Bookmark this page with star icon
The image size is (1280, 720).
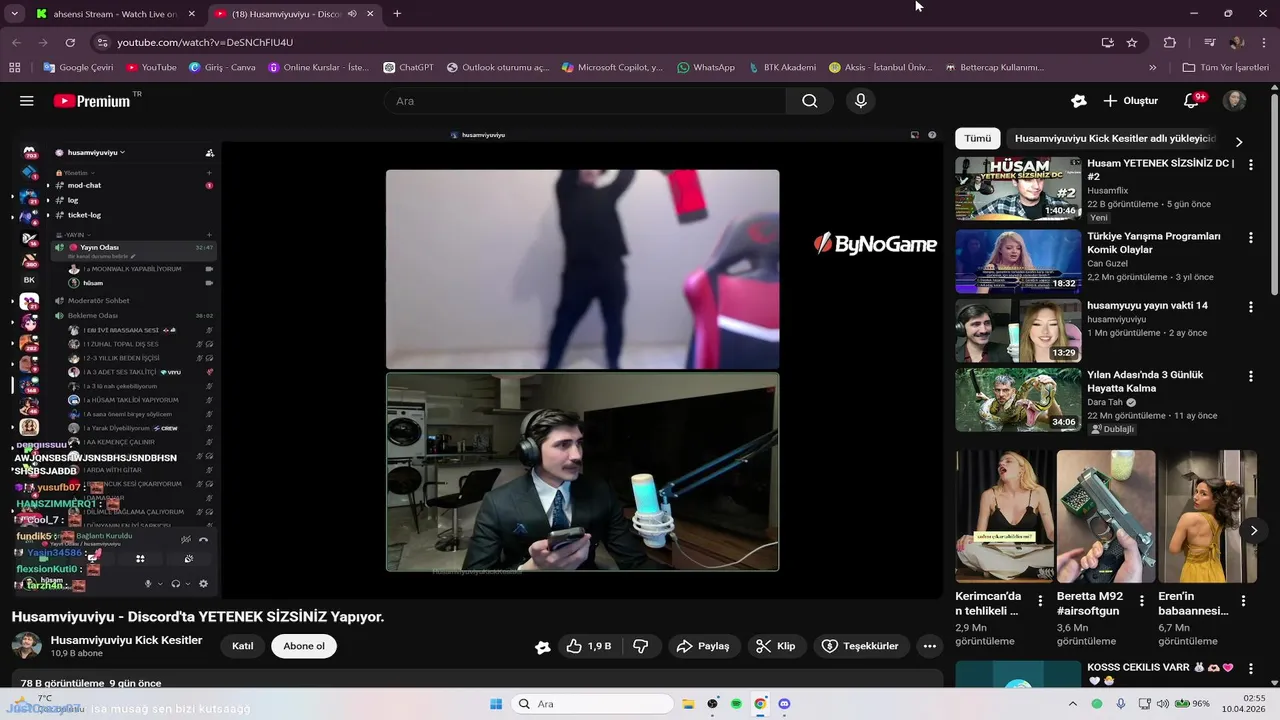(x=1132, y=43)
